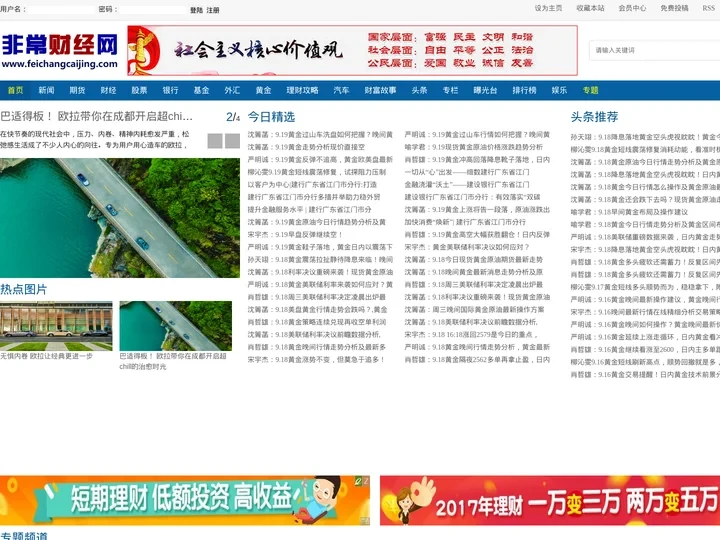Click the 头条推荐 section heading
Image resolution: width=720 pixels, height=540 pixels.
594,117
